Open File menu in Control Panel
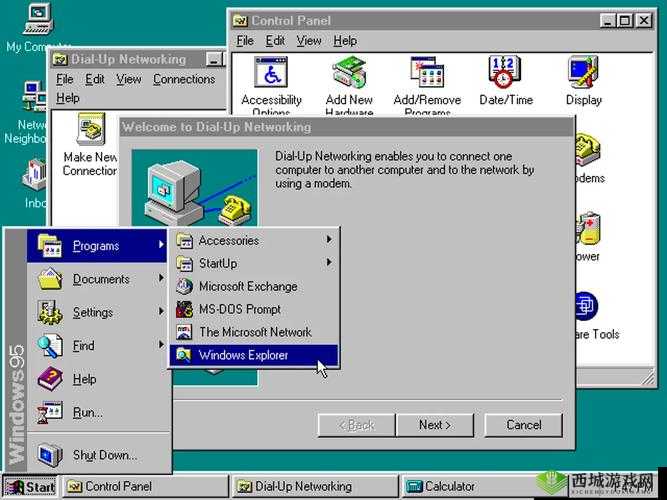Screen dimensions: 667x500 pyautogui.click(x=245, y=41)
